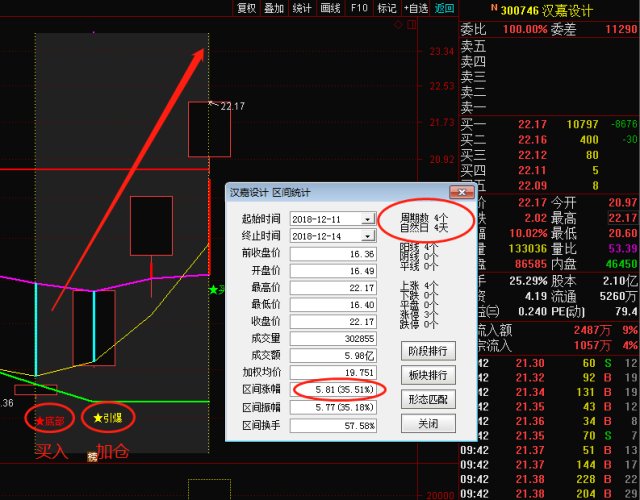Click the 底部 star marker on chart
Viewport: 640px width, 500px height.
[x=50, y=420]
